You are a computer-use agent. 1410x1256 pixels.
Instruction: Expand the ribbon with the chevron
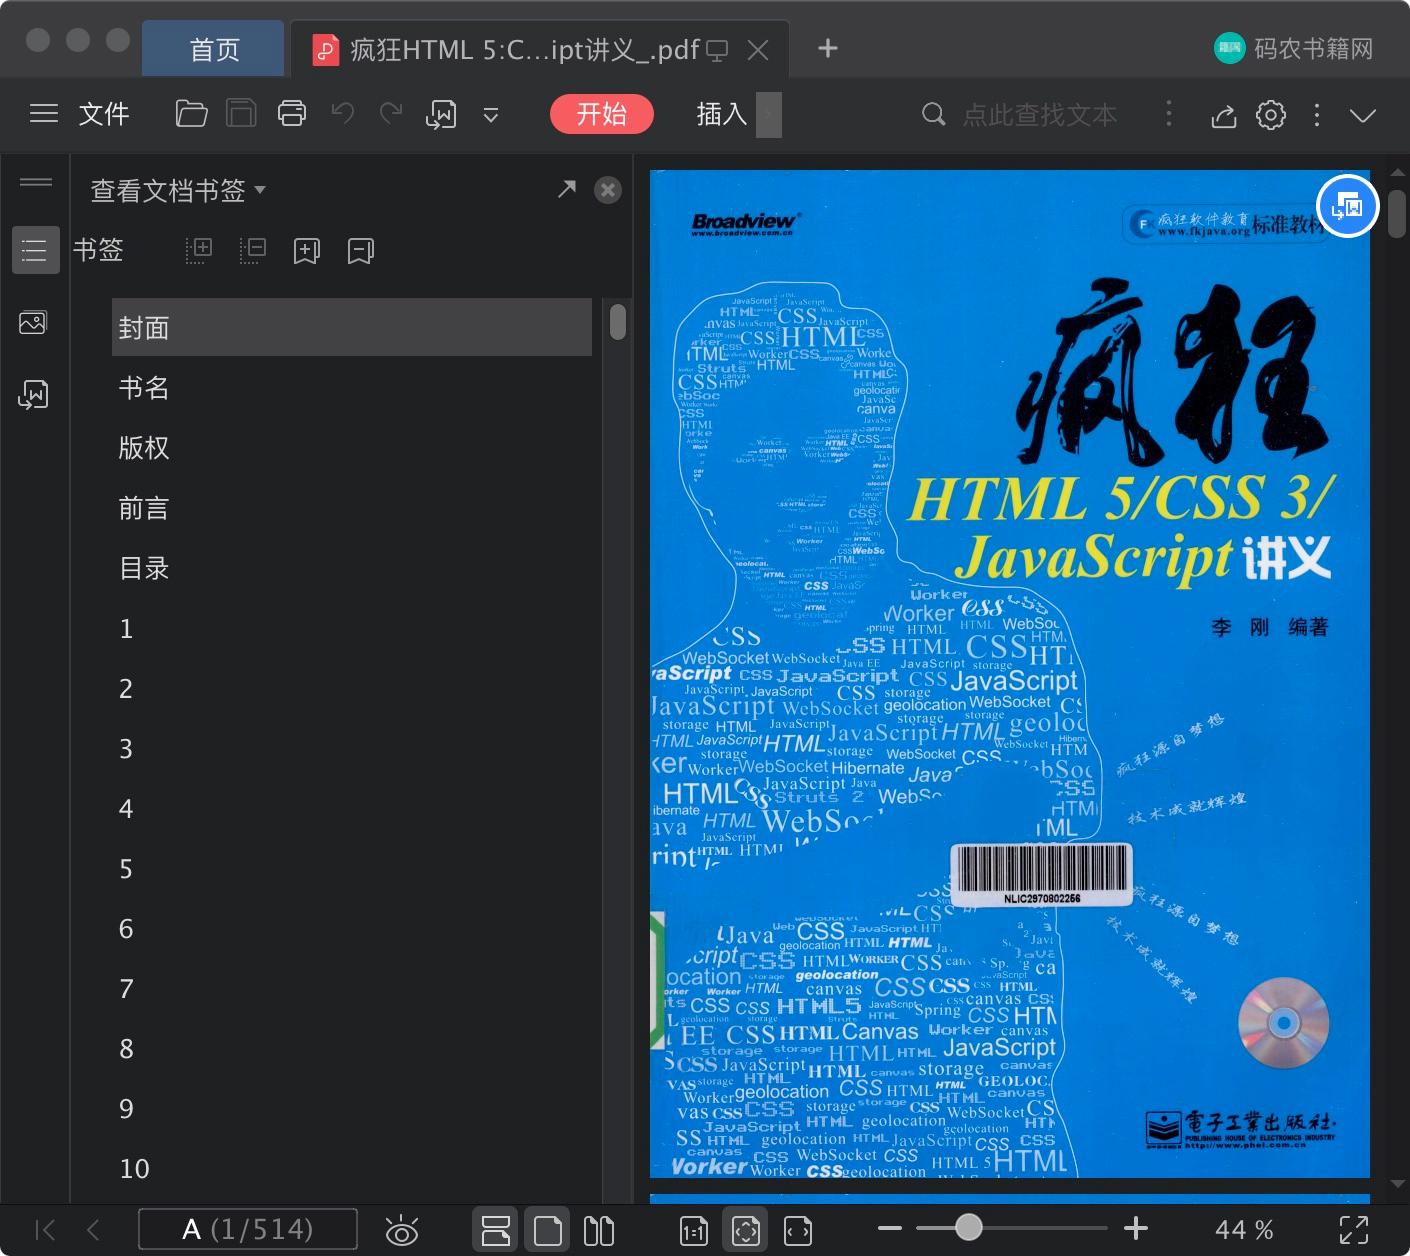1363,115
